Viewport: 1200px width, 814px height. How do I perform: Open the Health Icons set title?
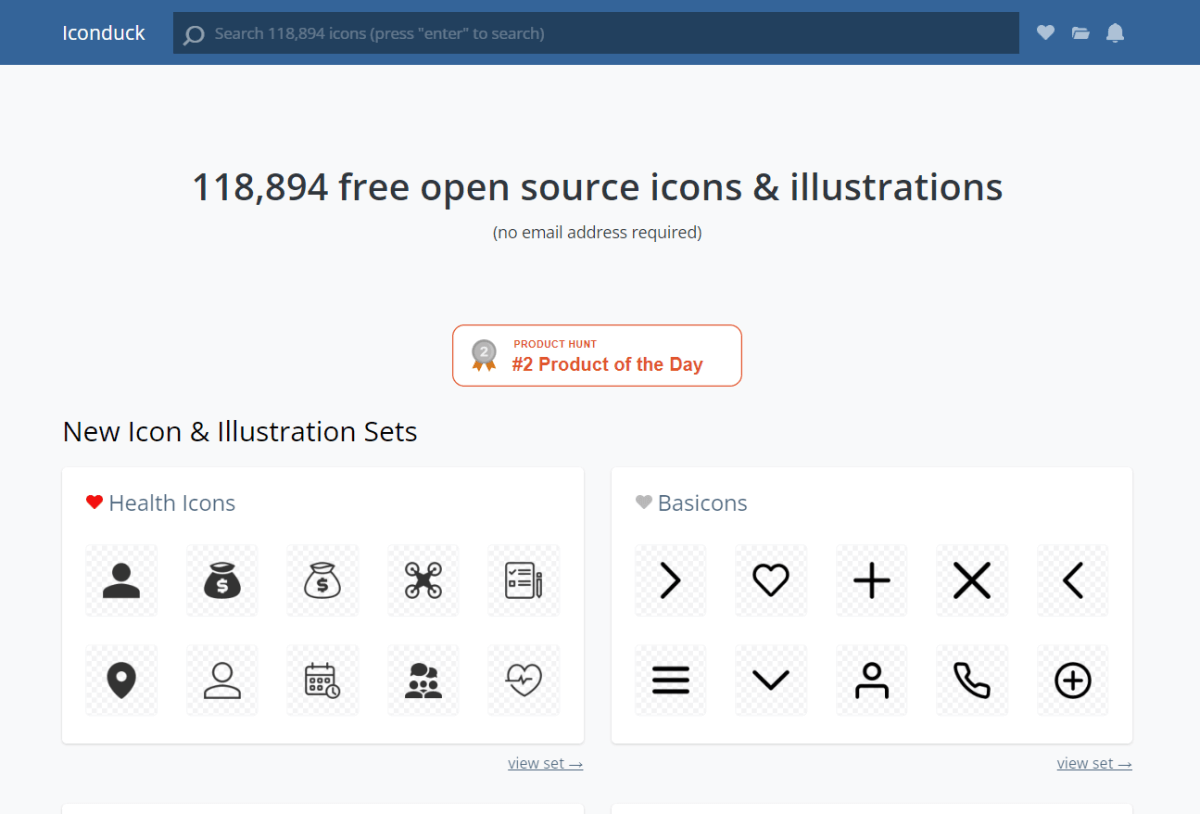coord(172,503)
